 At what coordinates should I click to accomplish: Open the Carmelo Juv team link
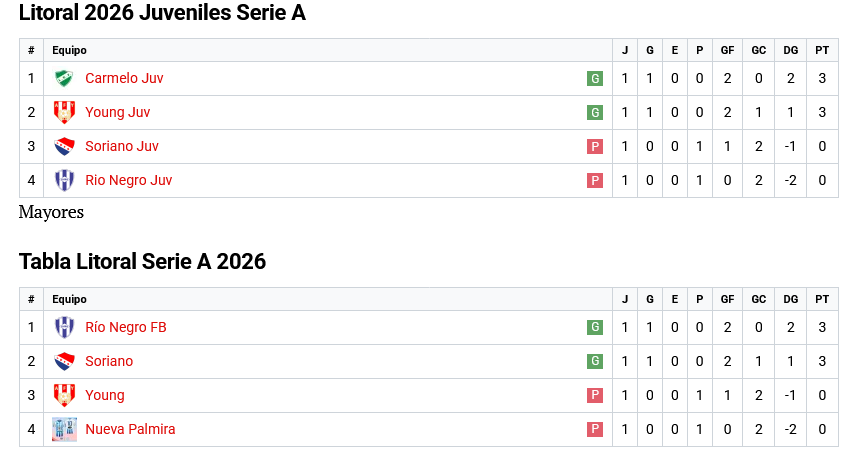[x=124, y=78]
